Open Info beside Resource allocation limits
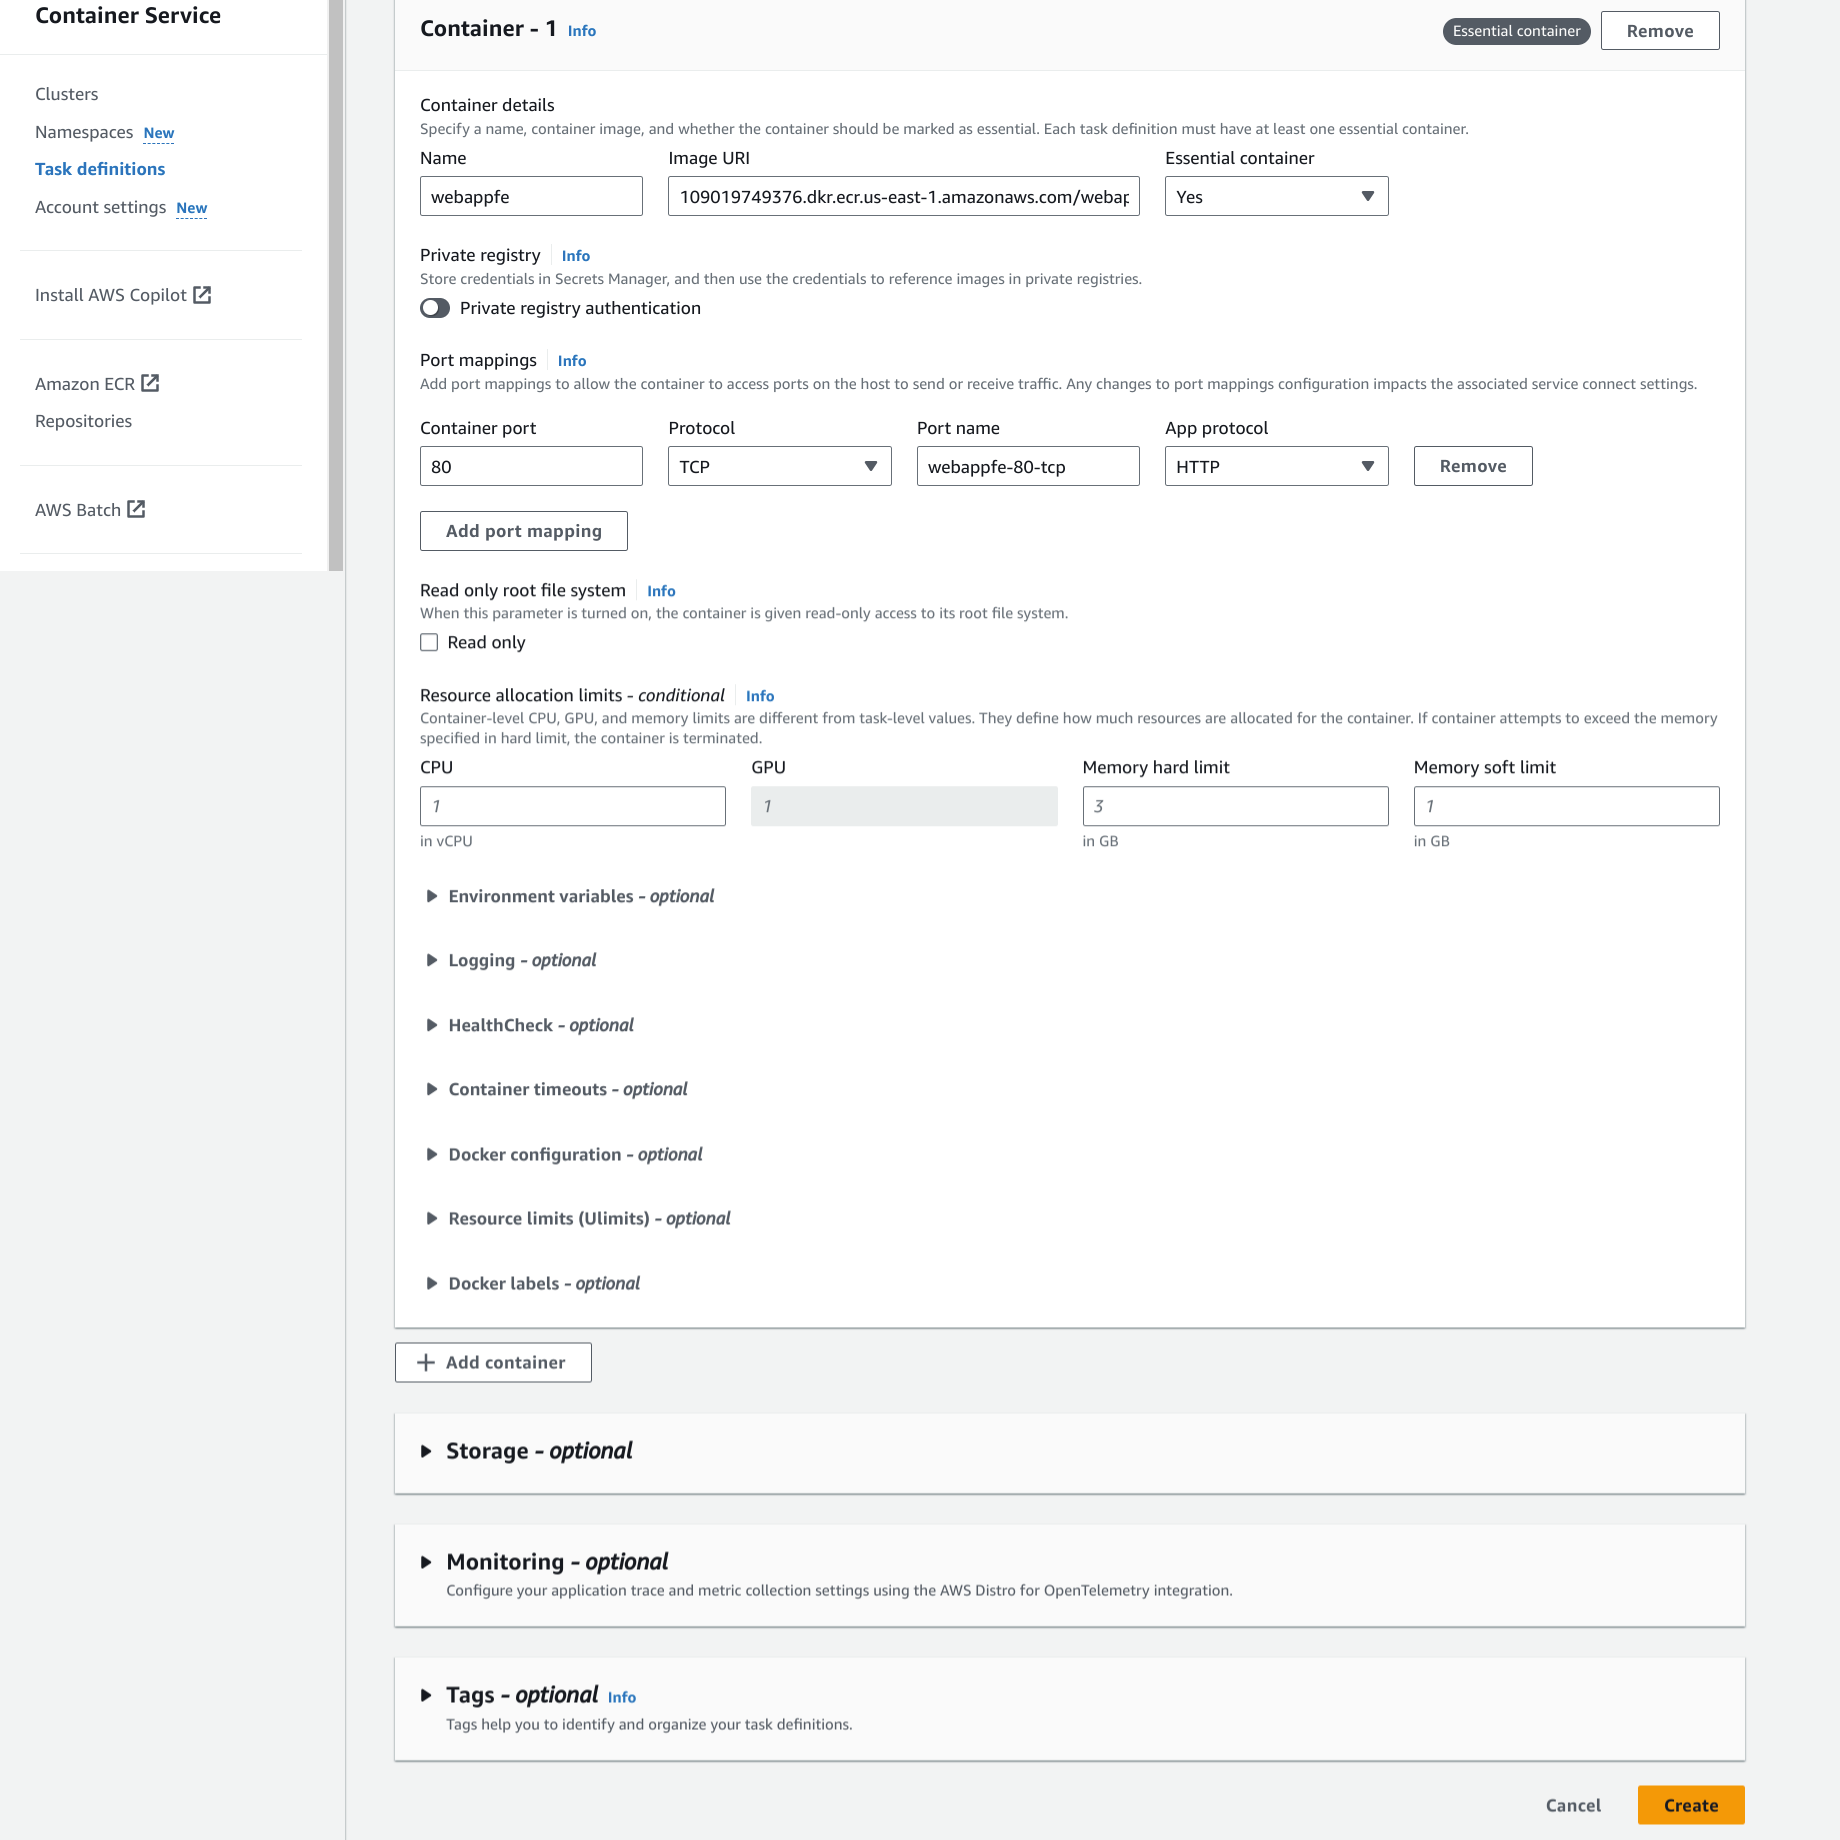This screenshot has height=1840, width=1840. tap(759, 696)
